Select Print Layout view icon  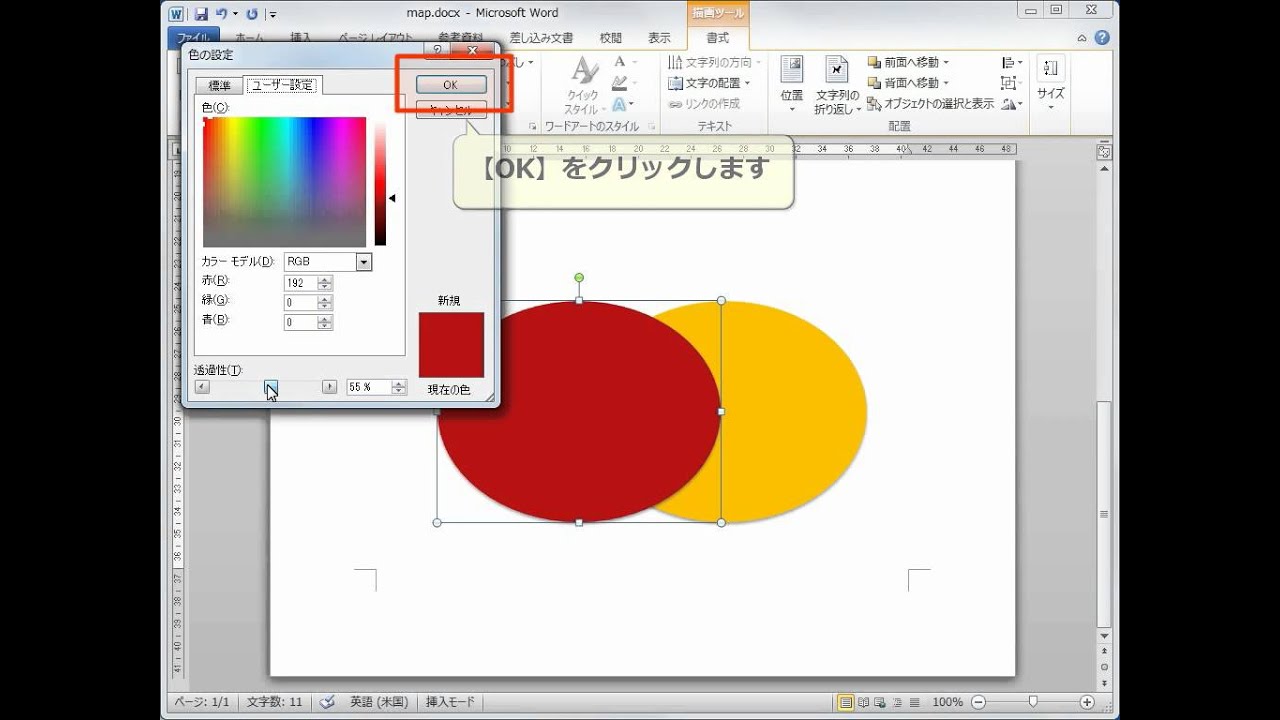point(846,702)
